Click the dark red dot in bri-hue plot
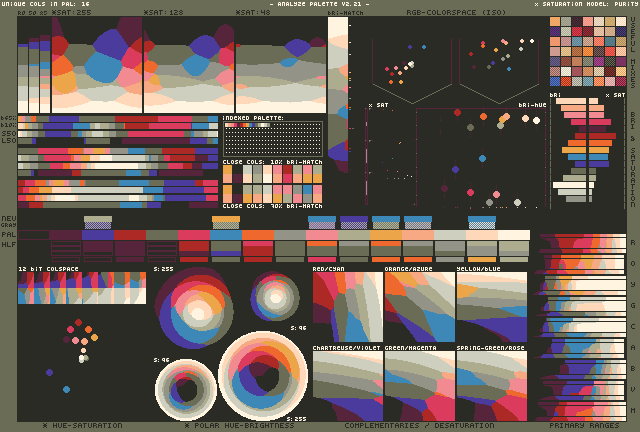 (458, 112)
